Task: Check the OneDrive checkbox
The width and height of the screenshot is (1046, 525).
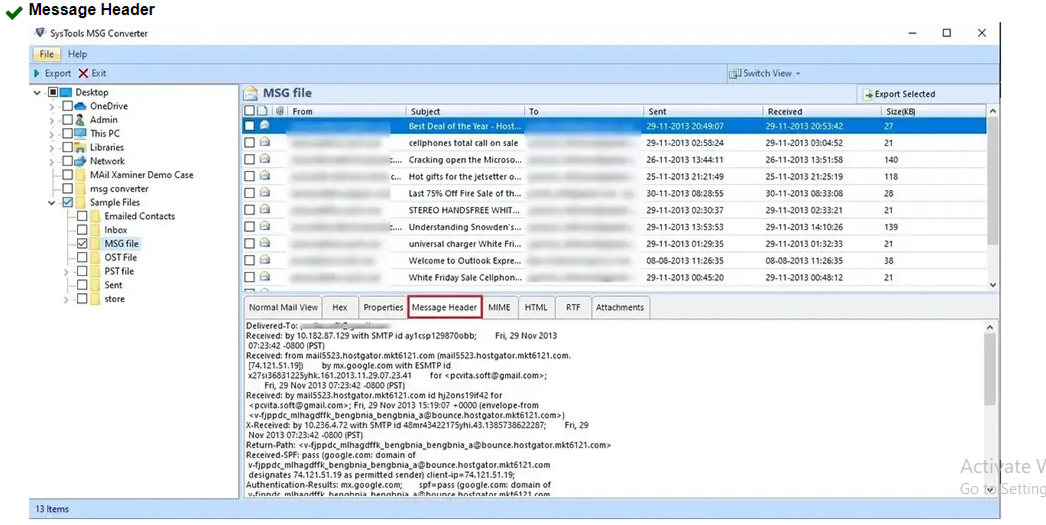Action: coord(67,106)
